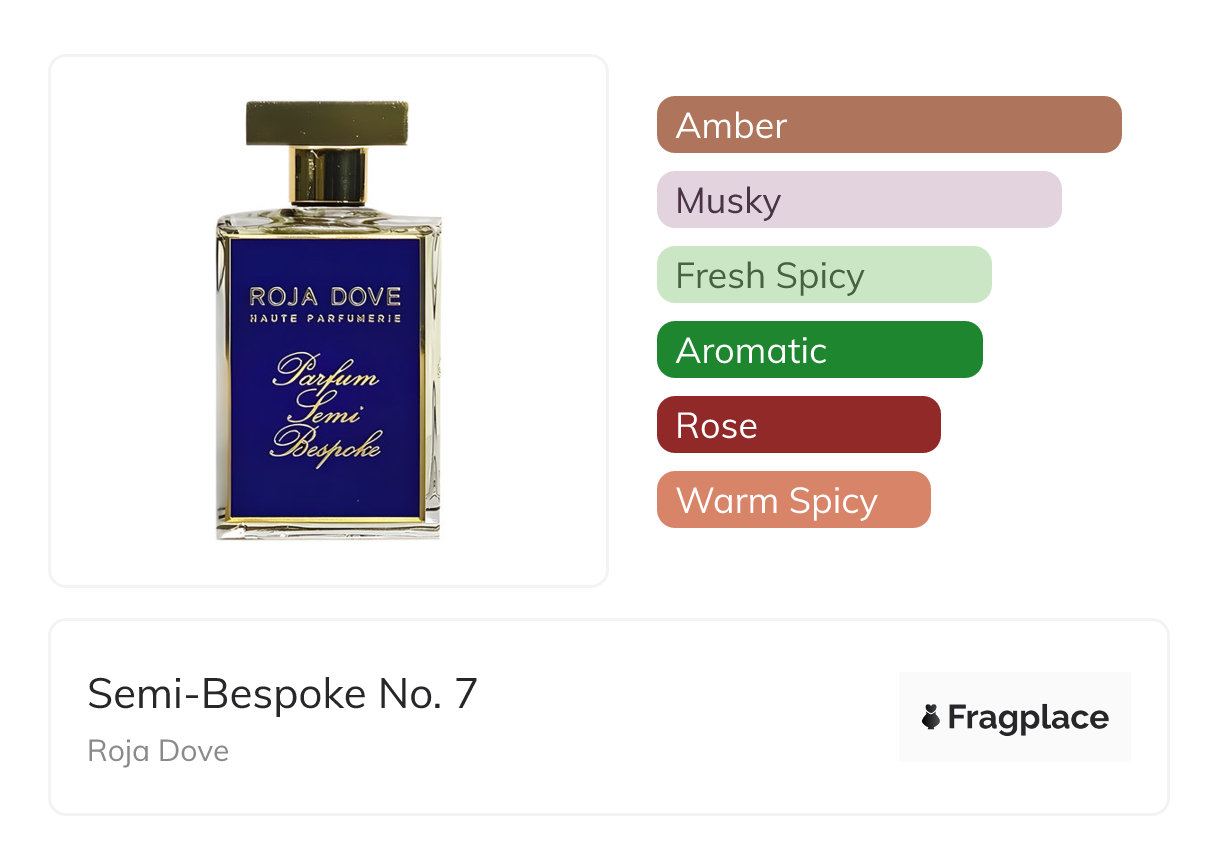Click the Fresh Spicy accord bar

[x=823, y=275]
